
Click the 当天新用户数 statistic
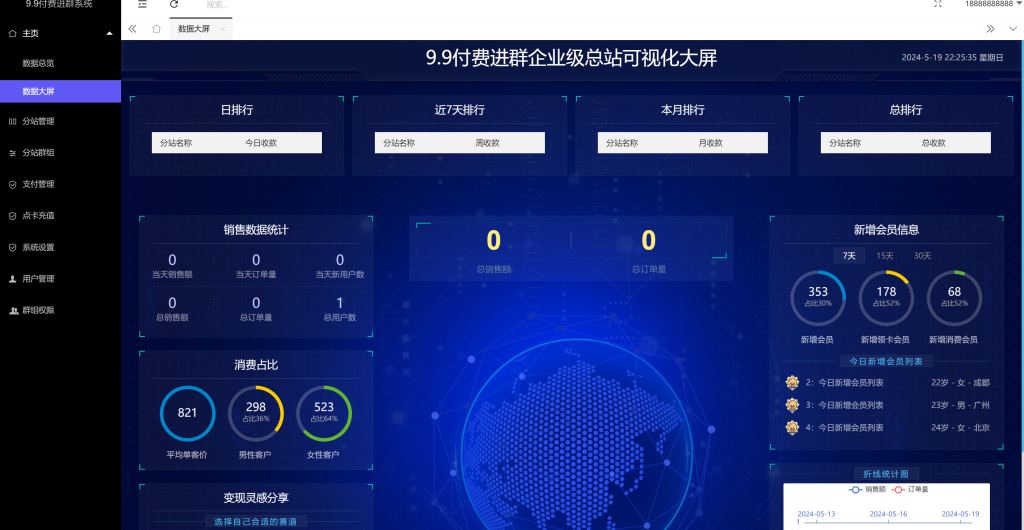[x=340, y=266]
